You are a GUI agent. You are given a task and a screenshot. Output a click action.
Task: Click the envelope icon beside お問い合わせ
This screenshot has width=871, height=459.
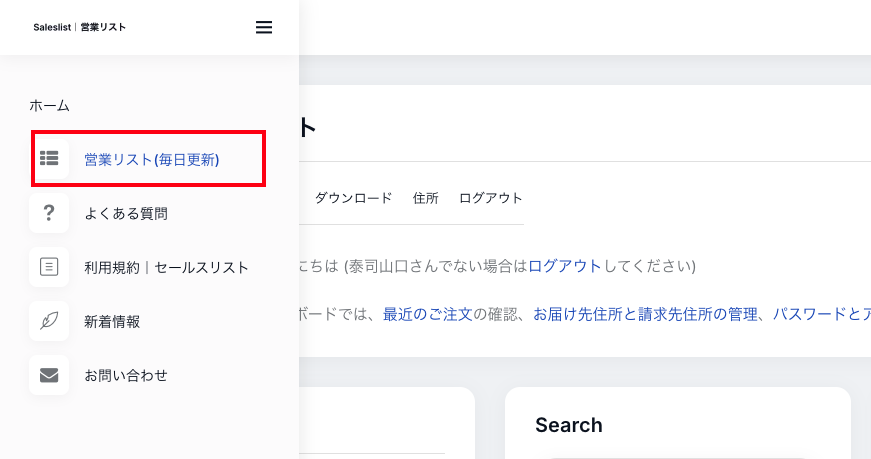point(49,375)
